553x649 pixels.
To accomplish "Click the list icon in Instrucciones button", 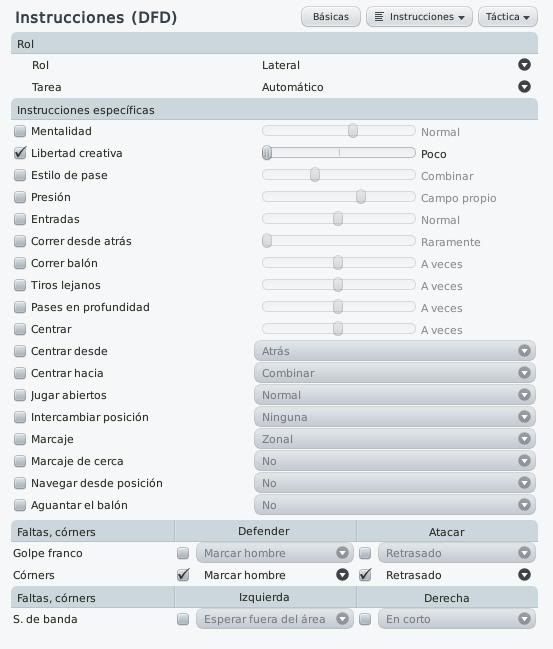I will pos(379,17).
